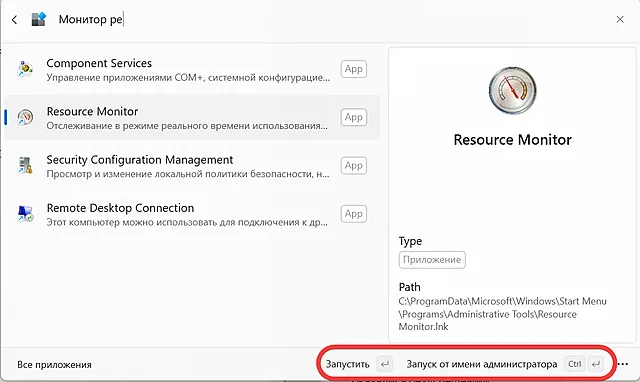Click the Управление приложениями COM+ description
640x382 pixels.
tap(188, 78)
